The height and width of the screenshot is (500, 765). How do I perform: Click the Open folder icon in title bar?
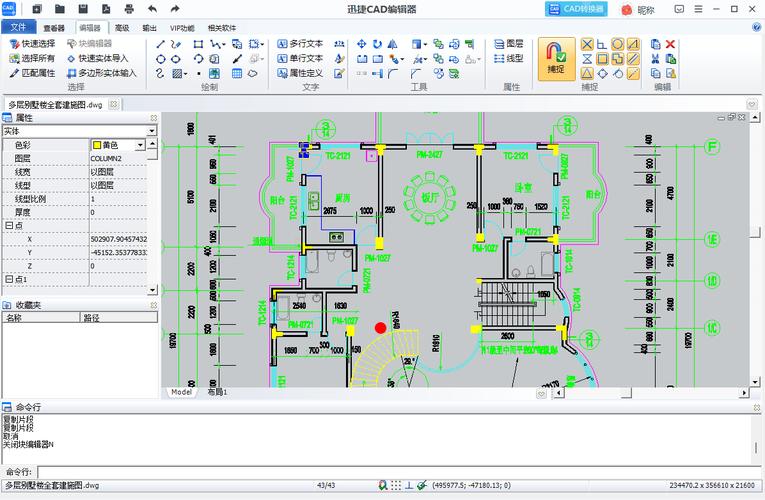click(60, 9)
